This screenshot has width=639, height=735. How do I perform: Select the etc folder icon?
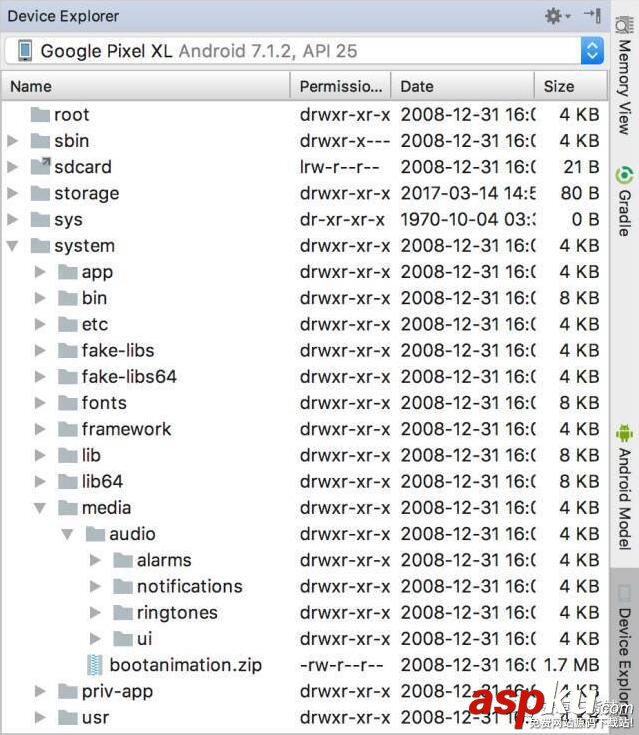(x=68, y=324)
